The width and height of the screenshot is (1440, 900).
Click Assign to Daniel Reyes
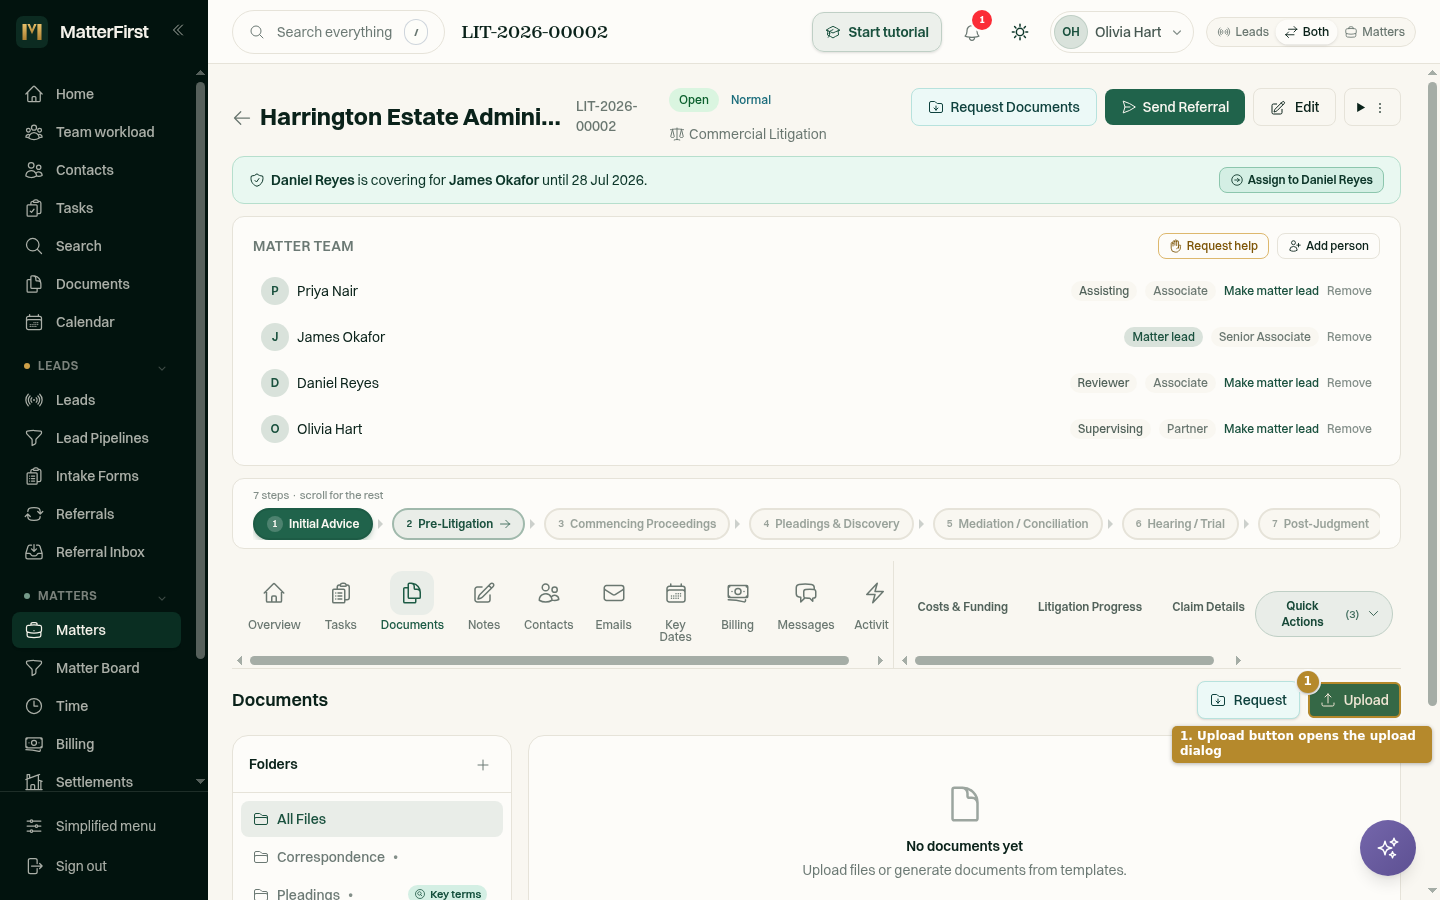1301,180
